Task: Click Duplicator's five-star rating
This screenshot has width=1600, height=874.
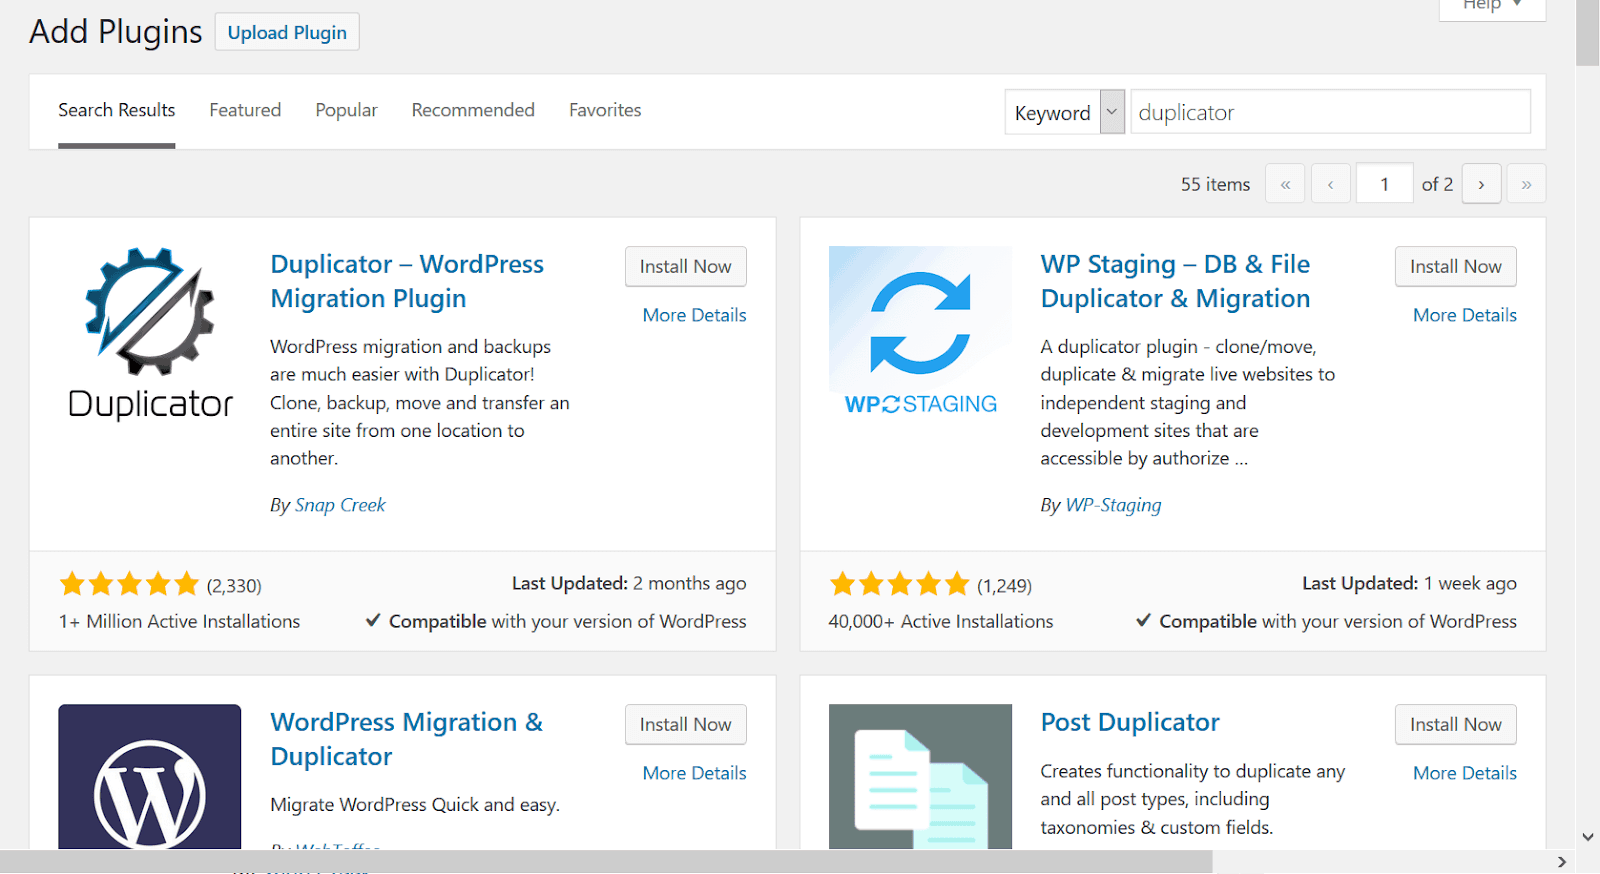Action: pyautogui.click(x=130, y=584)
